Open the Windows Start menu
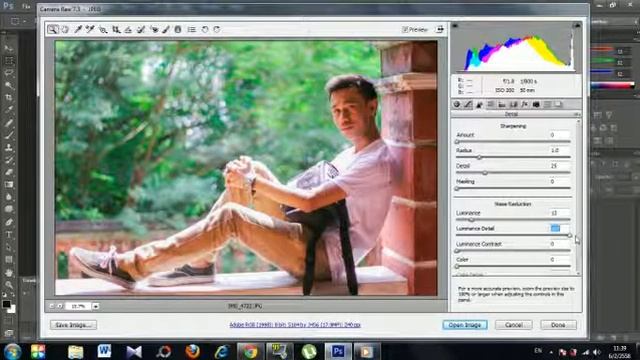The width and height of the screenshot is (640, 360). click(x=12, y=351)
